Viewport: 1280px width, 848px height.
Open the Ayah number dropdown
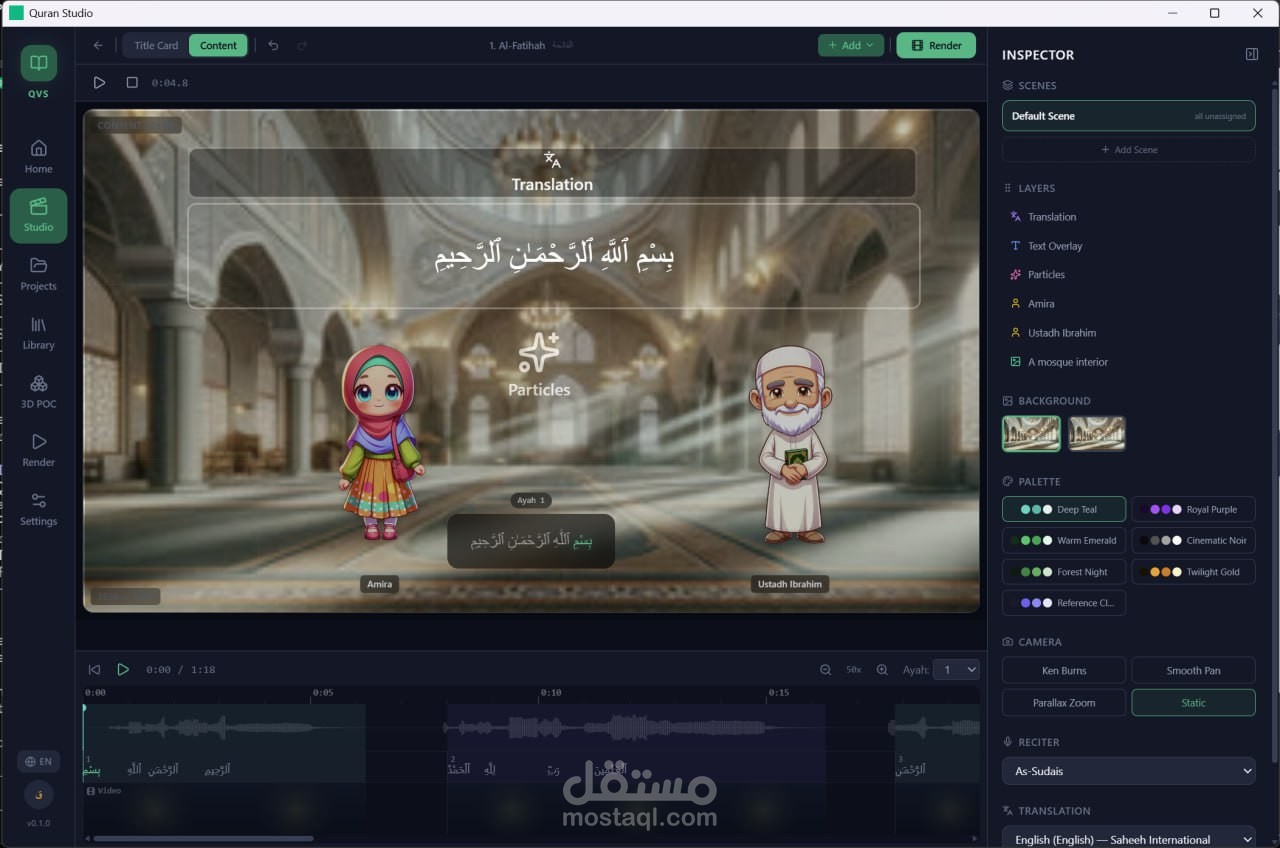pyautogui.click(x=956, y=669)
